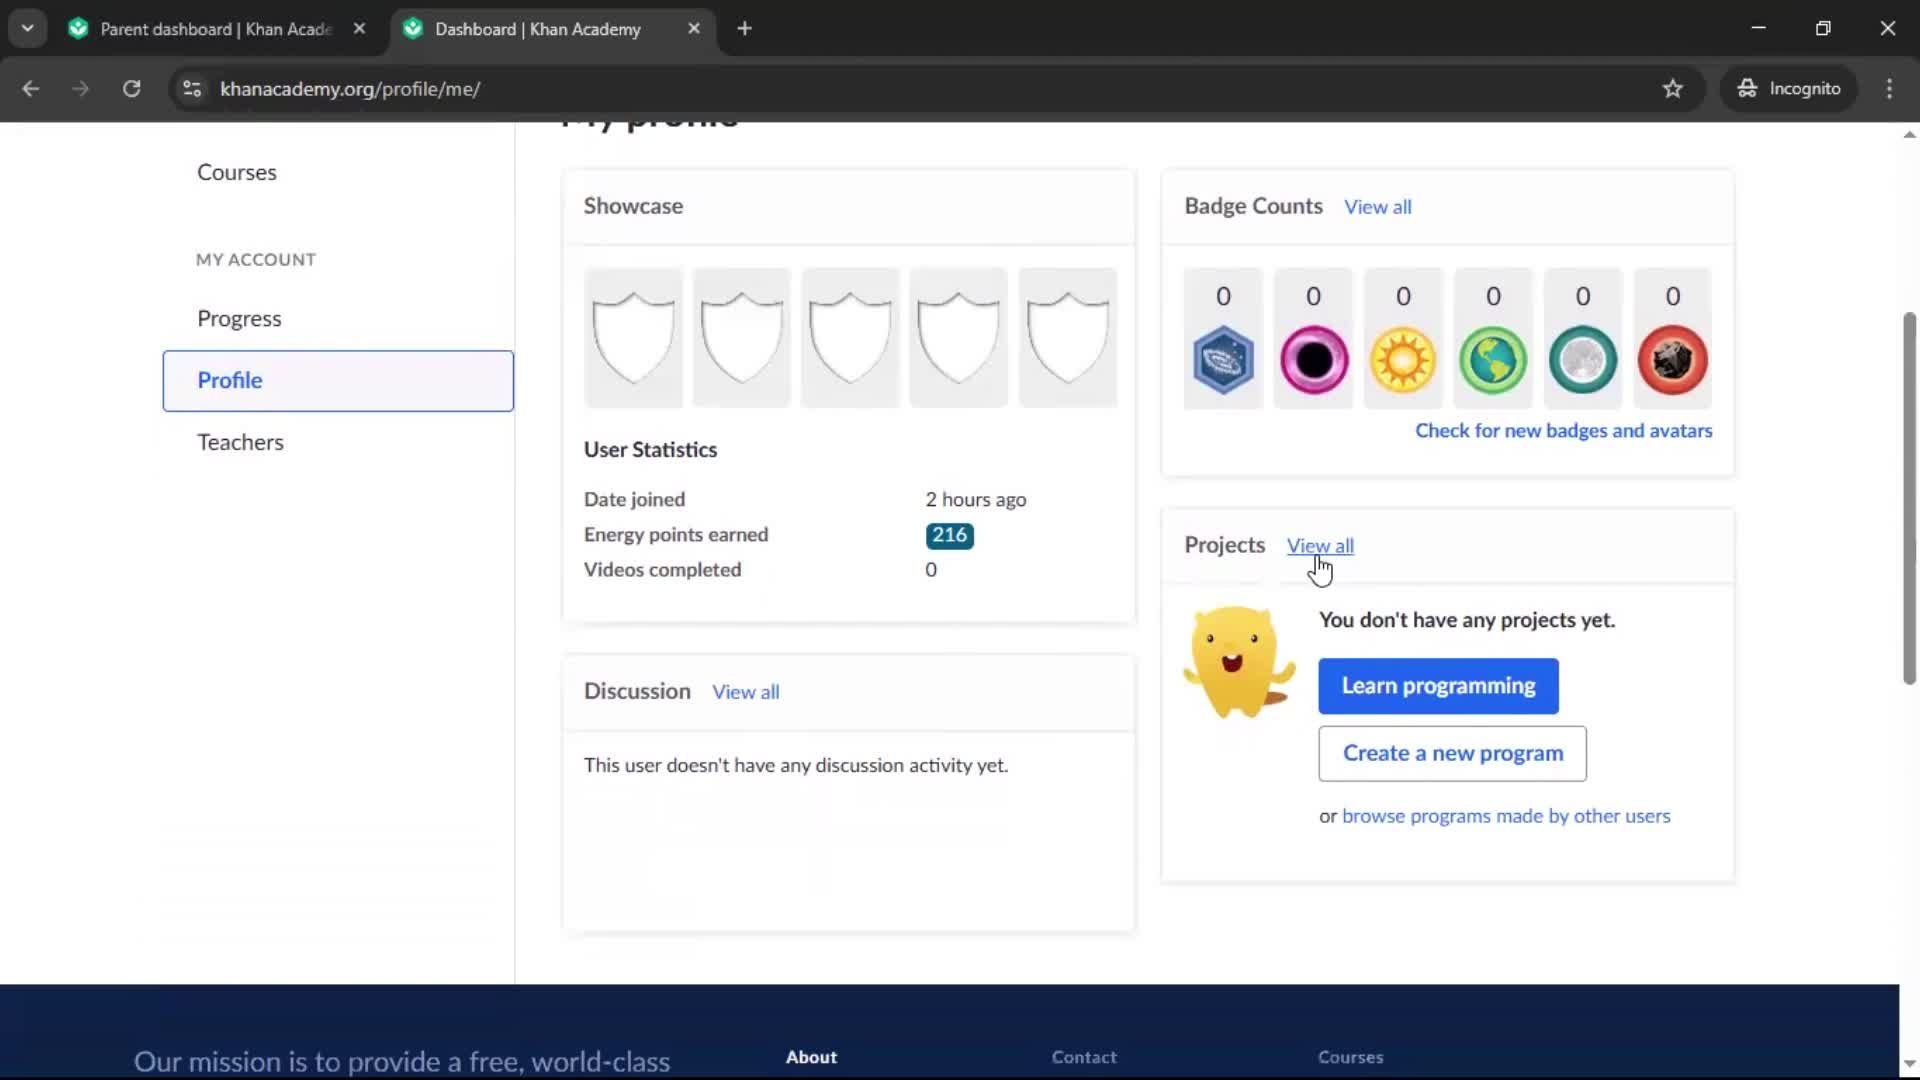The width and height of the screenshot is (1920, 1080).
Task: Select the fourth empty showcase shield
Action: click(x=958, y=337)
